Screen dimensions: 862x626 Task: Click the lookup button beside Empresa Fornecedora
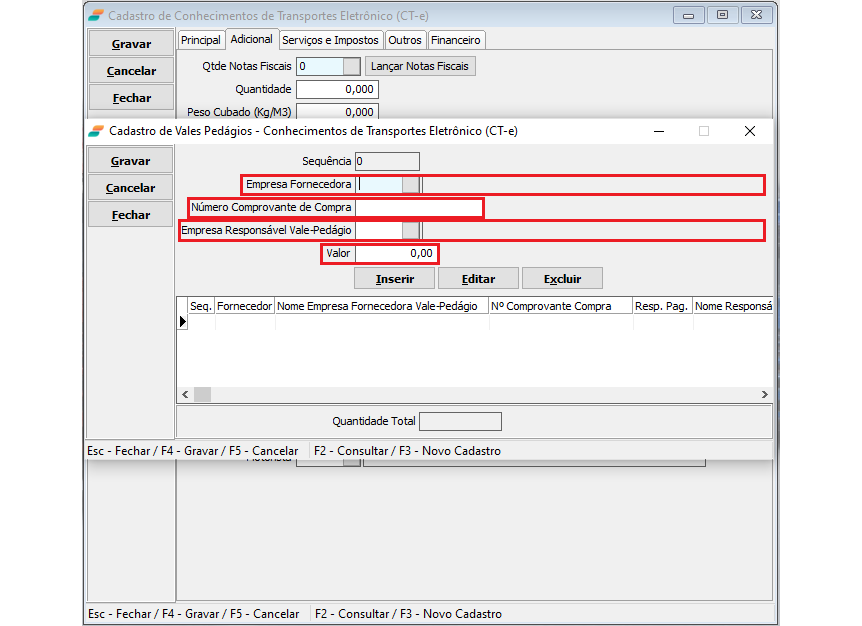[x=410, y=185]
